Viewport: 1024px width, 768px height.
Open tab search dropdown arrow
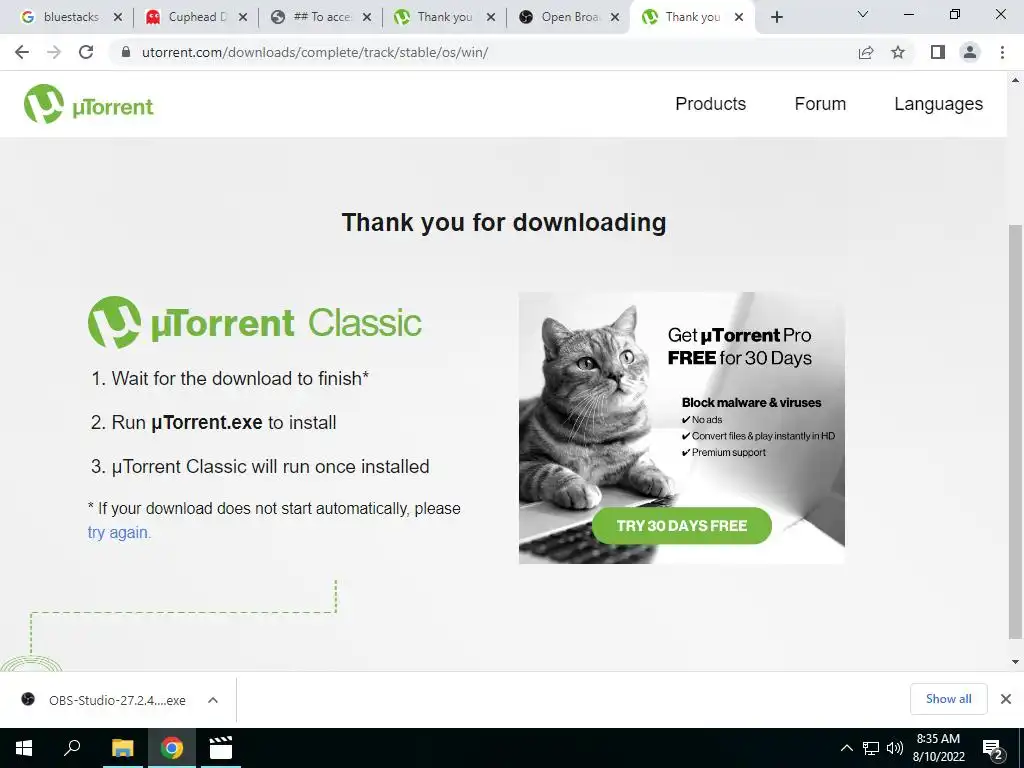pos(863,14)
